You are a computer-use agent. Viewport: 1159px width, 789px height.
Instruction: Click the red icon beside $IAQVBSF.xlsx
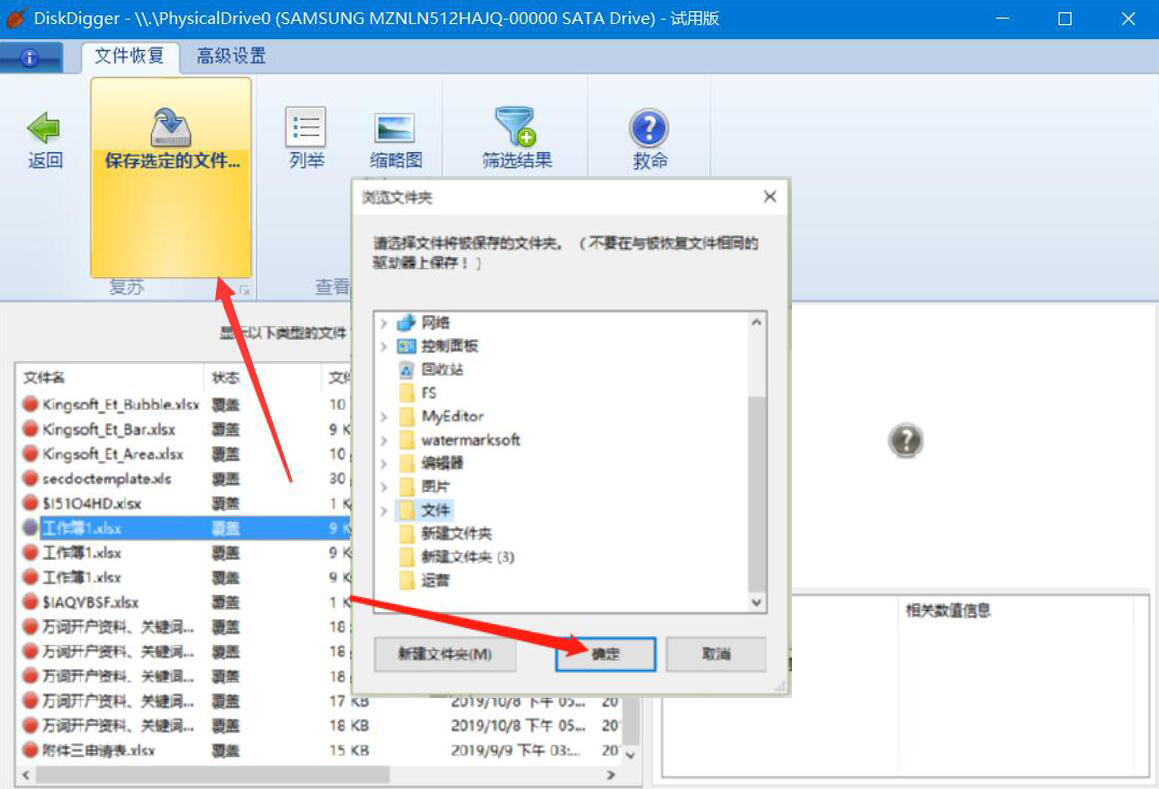pyautogui.click(x=30, y=602)
